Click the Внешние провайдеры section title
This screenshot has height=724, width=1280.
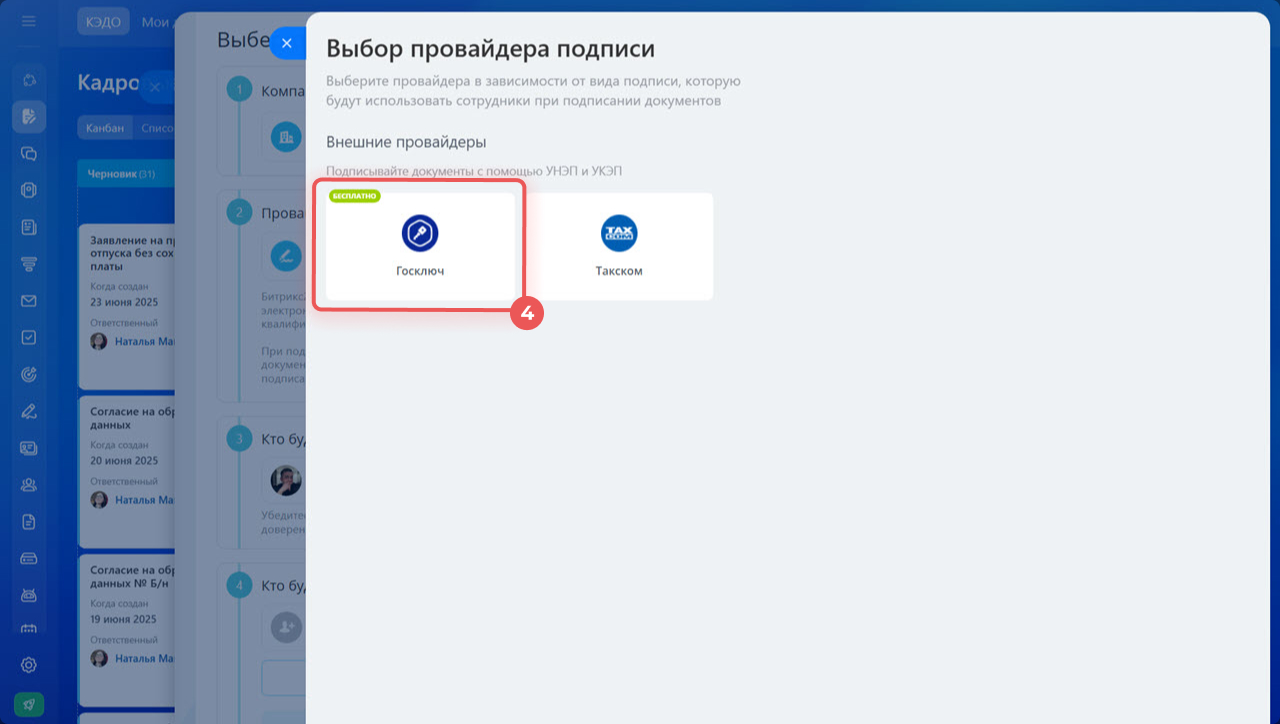406,142
